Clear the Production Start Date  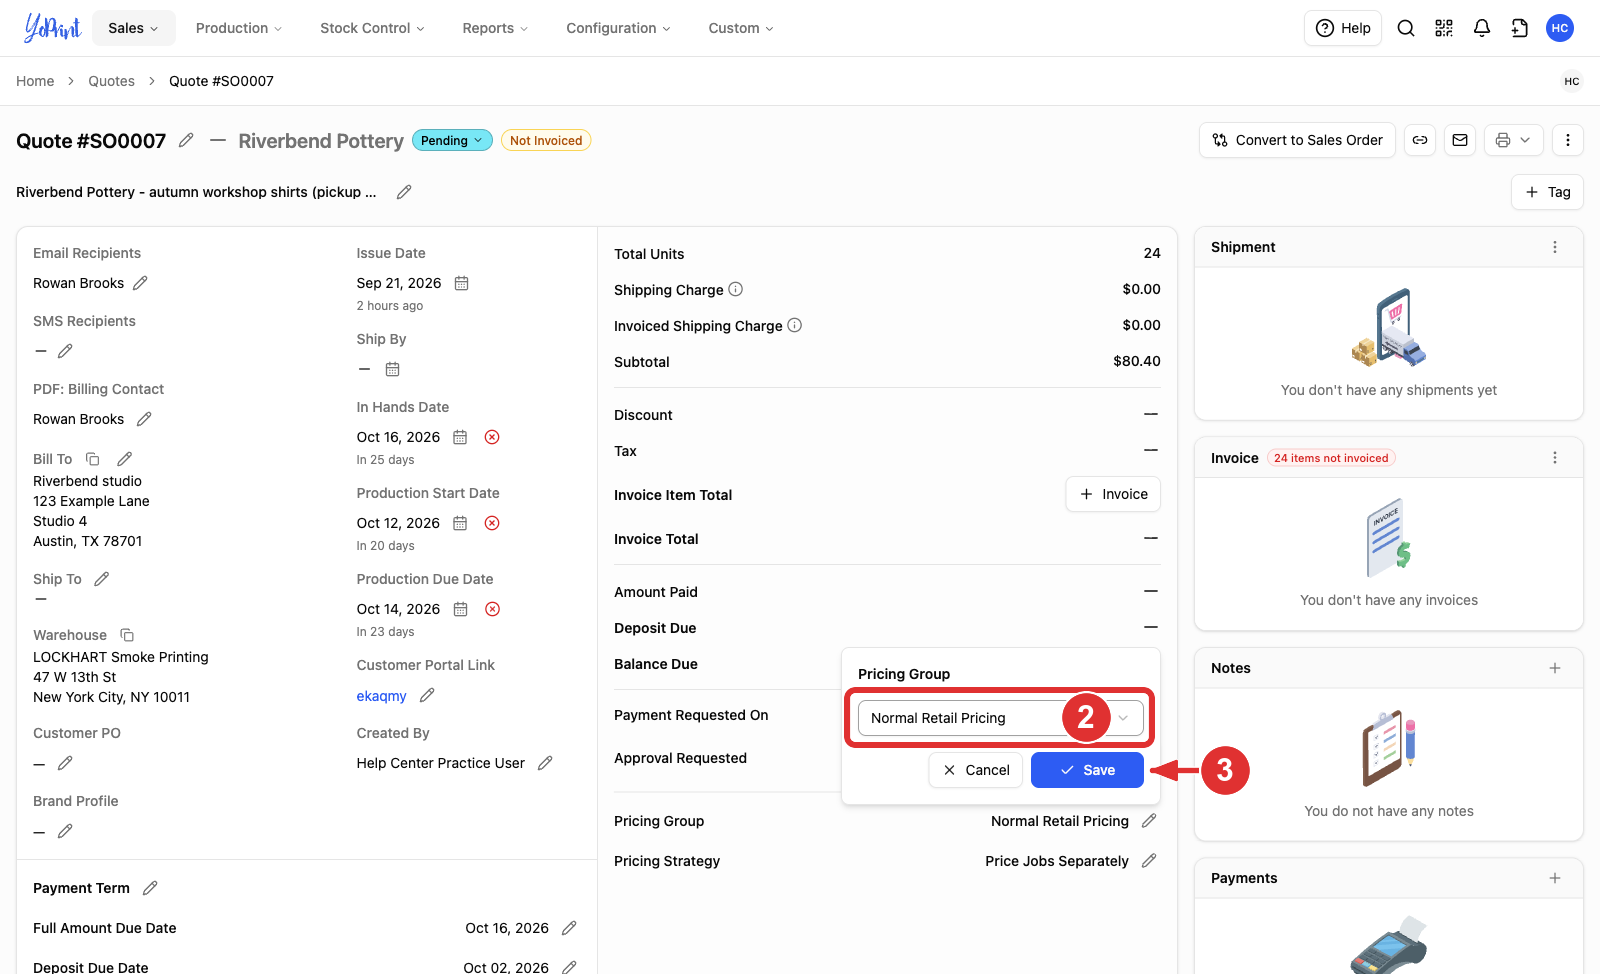click(492, 523)
